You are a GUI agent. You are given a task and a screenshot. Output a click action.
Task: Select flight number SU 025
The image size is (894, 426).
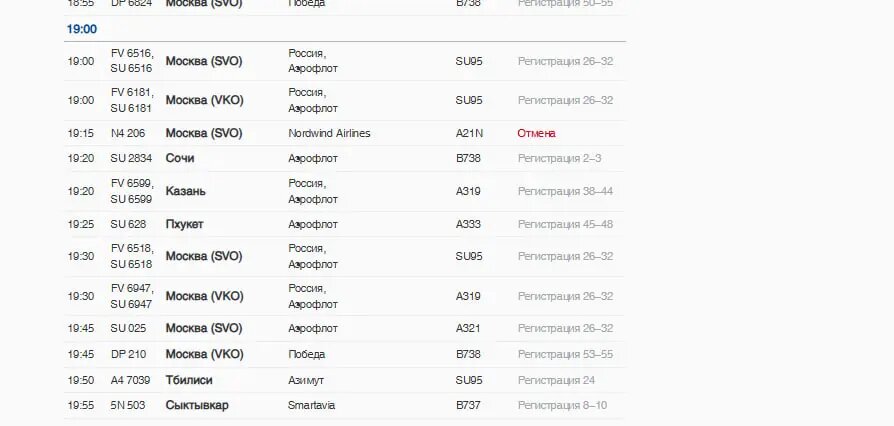pos(128,328)
